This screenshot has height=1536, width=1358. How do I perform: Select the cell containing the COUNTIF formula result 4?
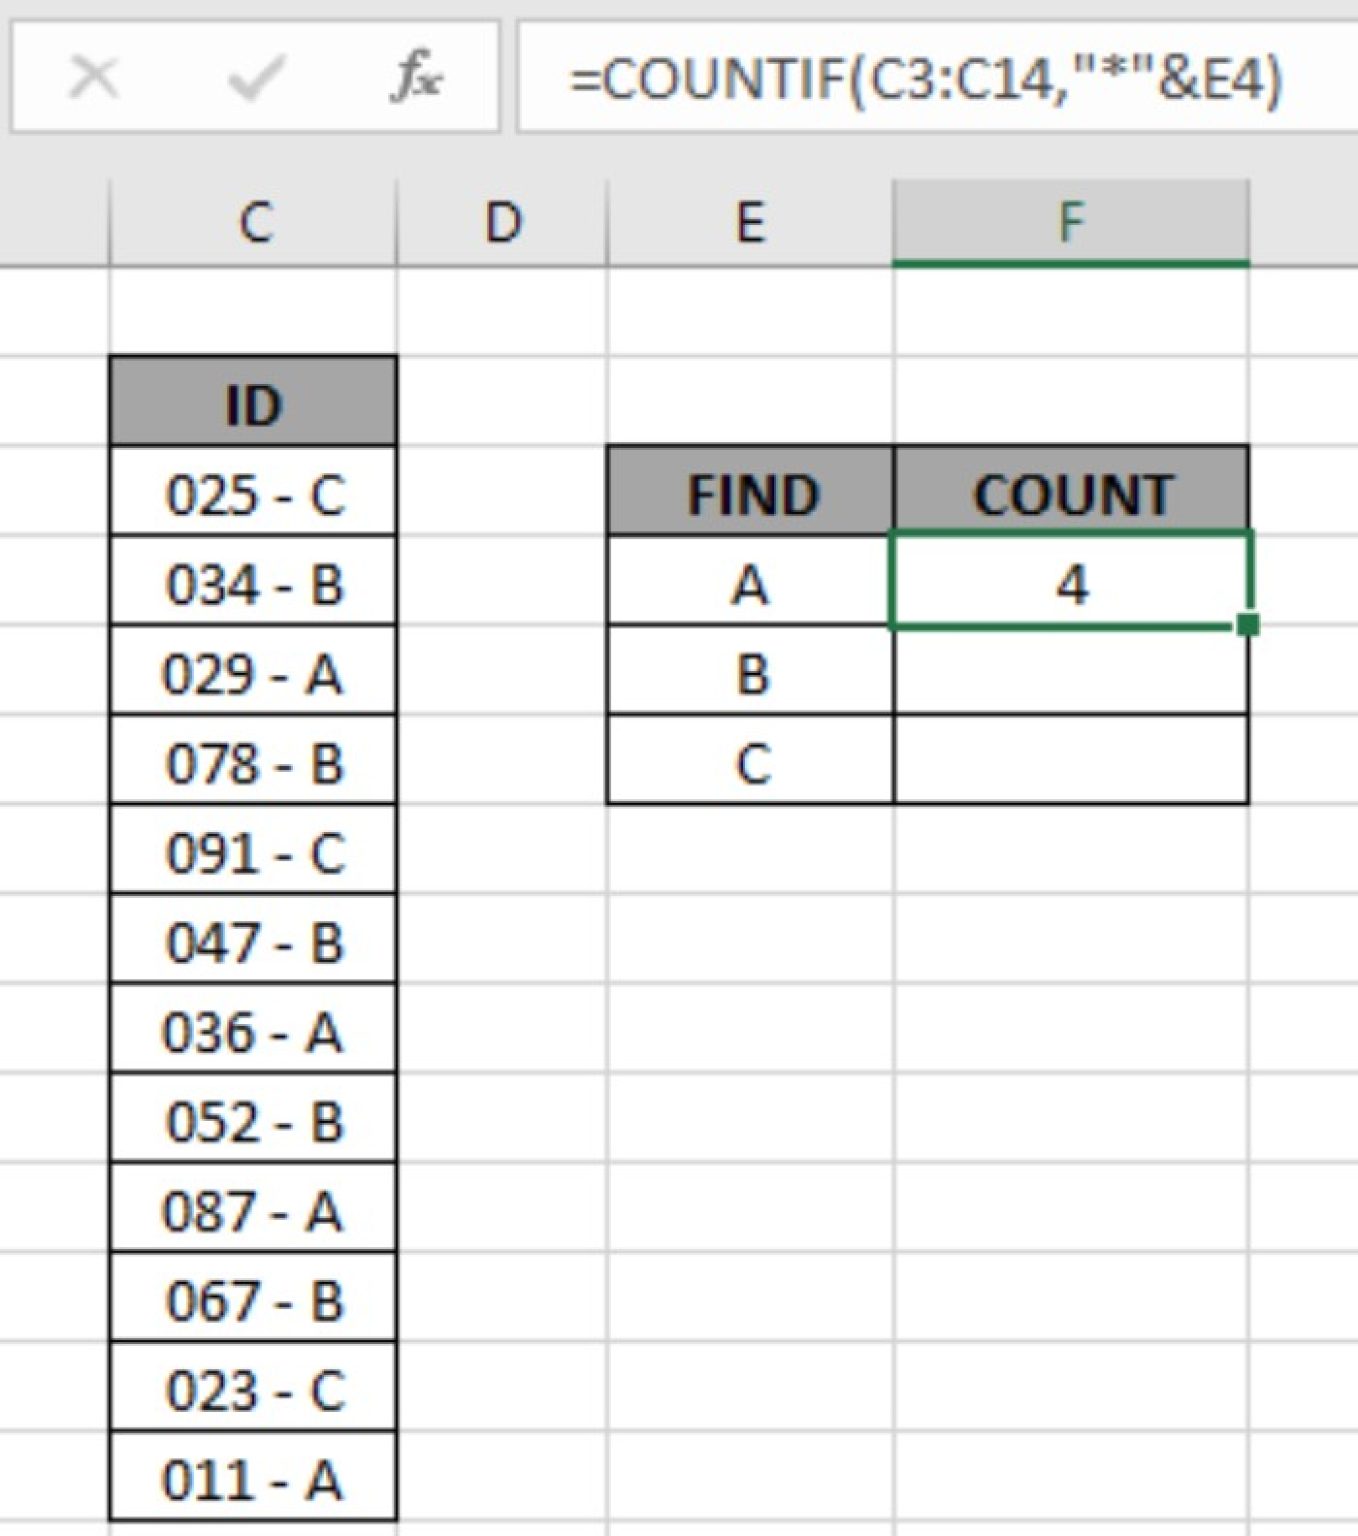1072,585
